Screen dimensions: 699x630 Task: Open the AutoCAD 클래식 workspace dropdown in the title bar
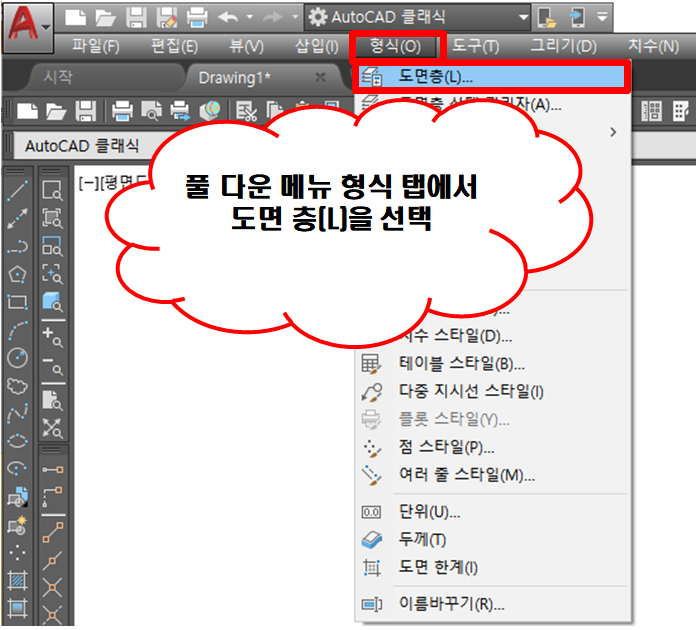point(418,17)
